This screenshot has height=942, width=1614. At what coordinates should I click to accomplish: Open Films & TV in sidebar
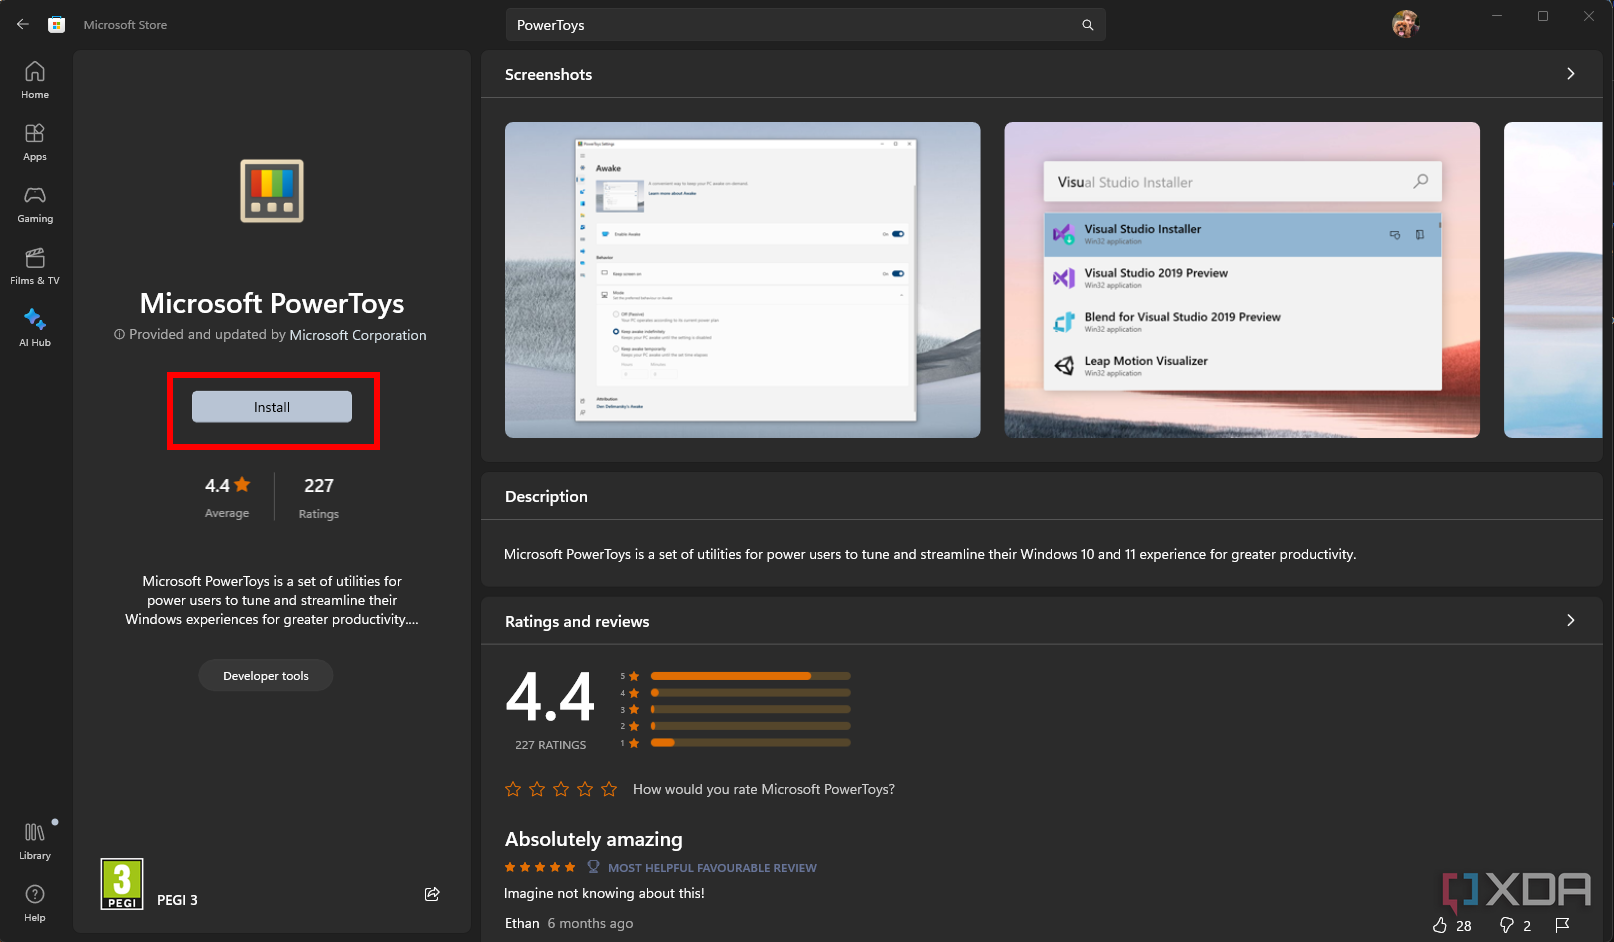coord(35,266)
